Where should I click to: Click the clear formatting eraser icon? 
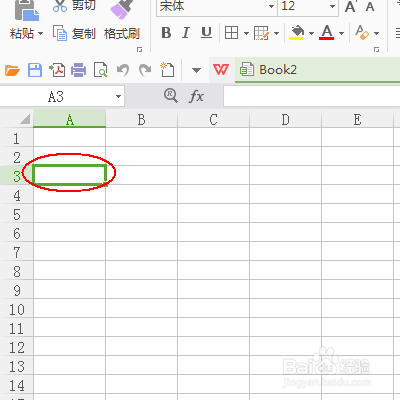tap(362, 33)
